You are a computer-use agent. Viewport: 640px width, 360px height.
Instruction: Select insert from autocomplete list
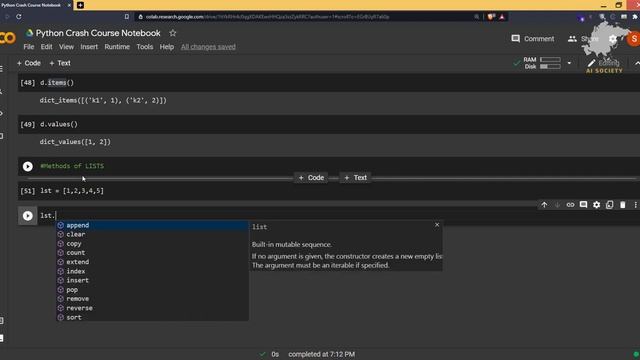tap(152, 280)
